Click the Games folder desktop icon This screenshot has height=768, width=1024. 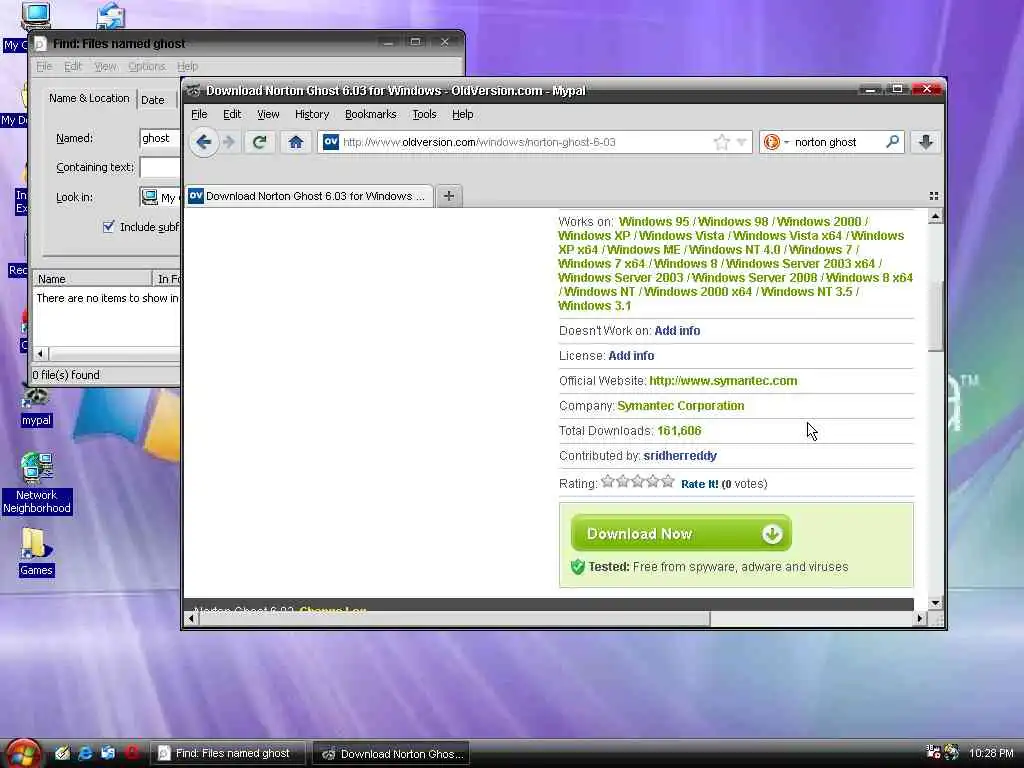[36, 552]
